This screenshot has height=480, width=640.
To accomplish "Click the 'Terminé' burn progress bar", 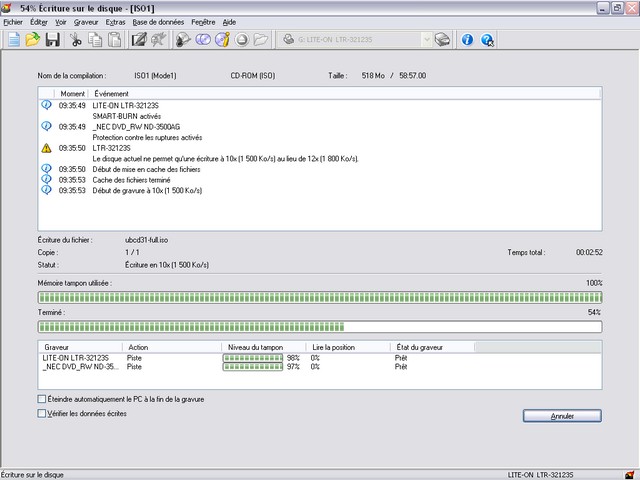I will click(x=319, y=326).
